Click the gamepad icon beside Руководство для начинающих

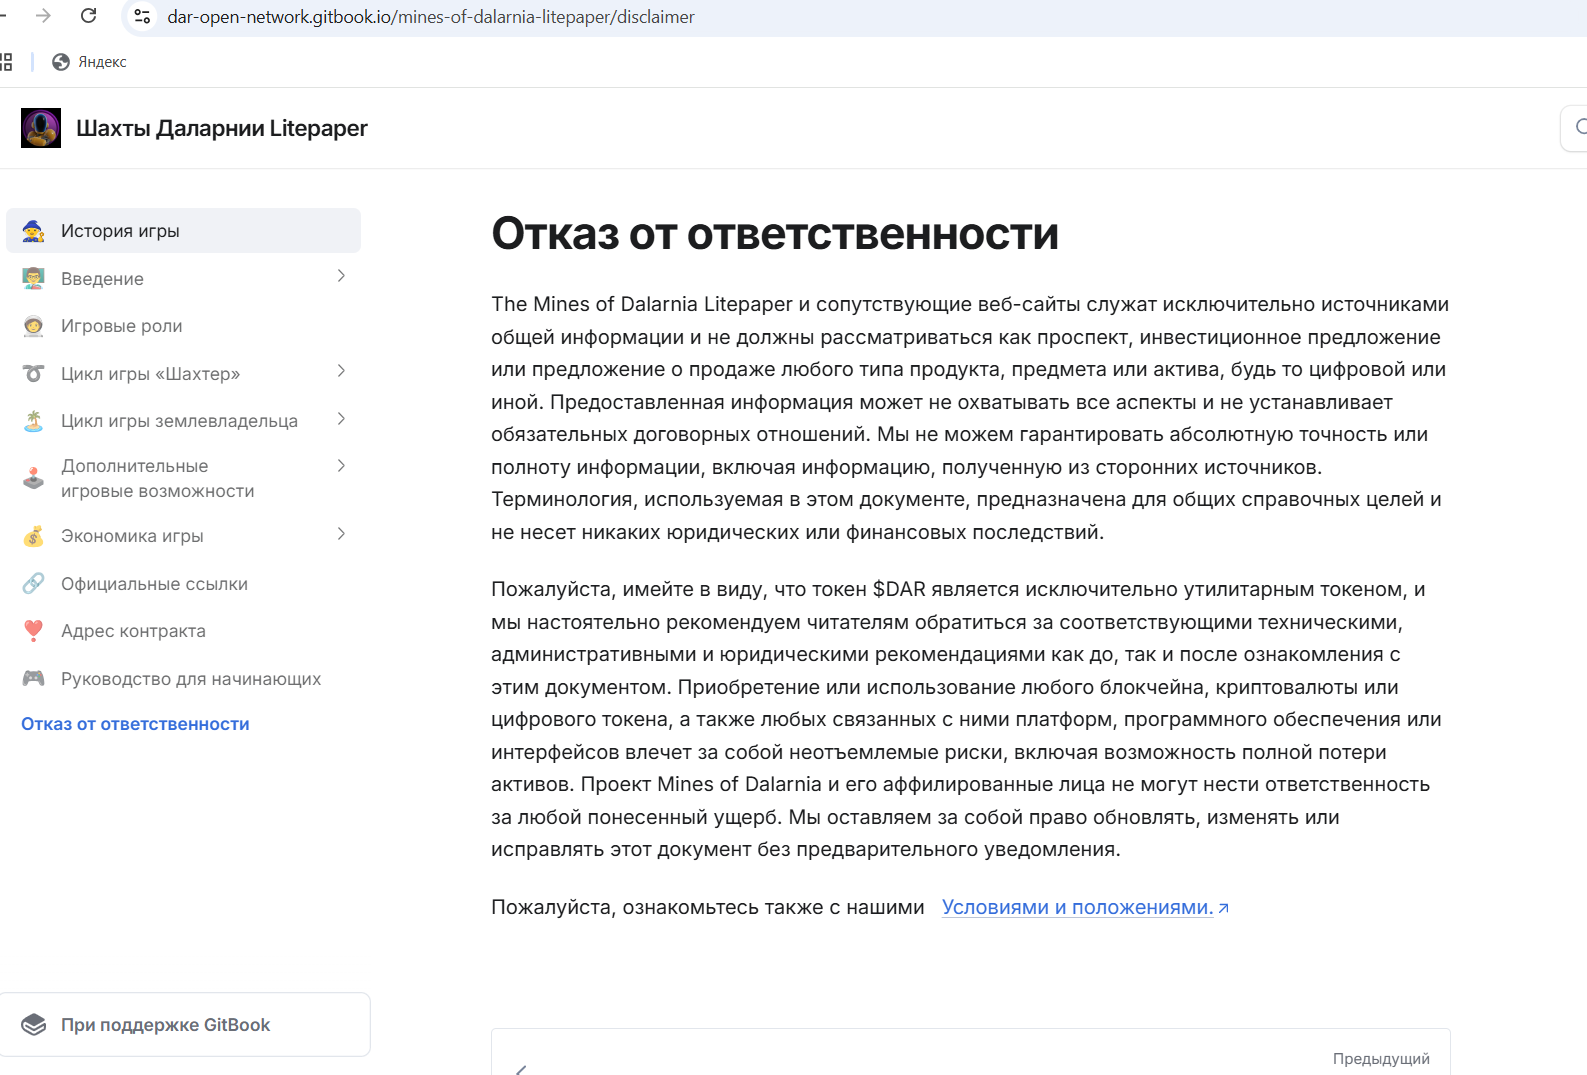34,679
